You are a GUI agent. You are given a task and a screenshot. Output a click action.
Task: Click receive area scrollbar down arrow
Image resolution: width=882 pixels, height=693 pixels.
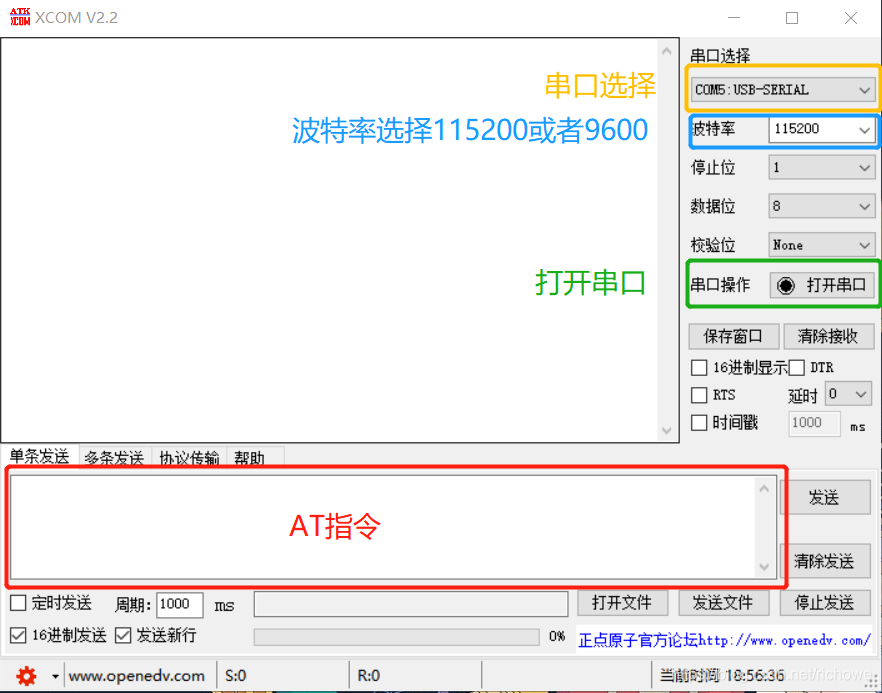[x=667, y=431]
